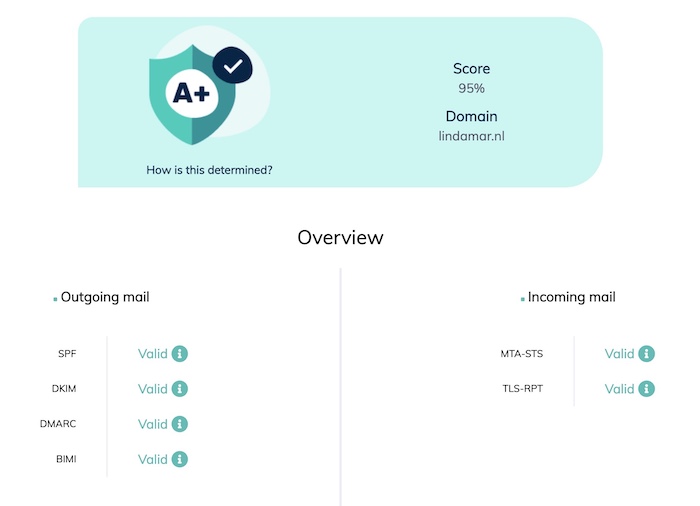Viewport: 700px width, 506px height.
Task: Click the lindamar.nl domain name
Action: (x=471, y=136)
